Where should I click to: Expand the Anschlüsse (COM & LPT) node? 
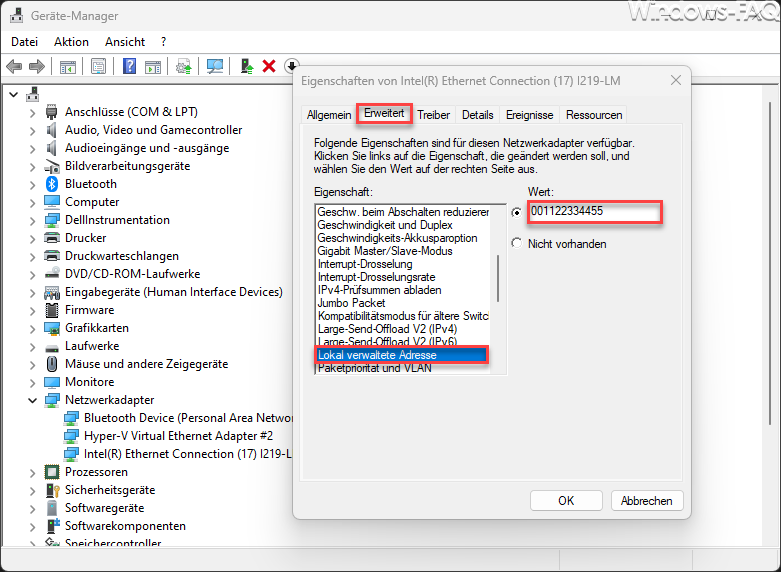tap(32, 113)
